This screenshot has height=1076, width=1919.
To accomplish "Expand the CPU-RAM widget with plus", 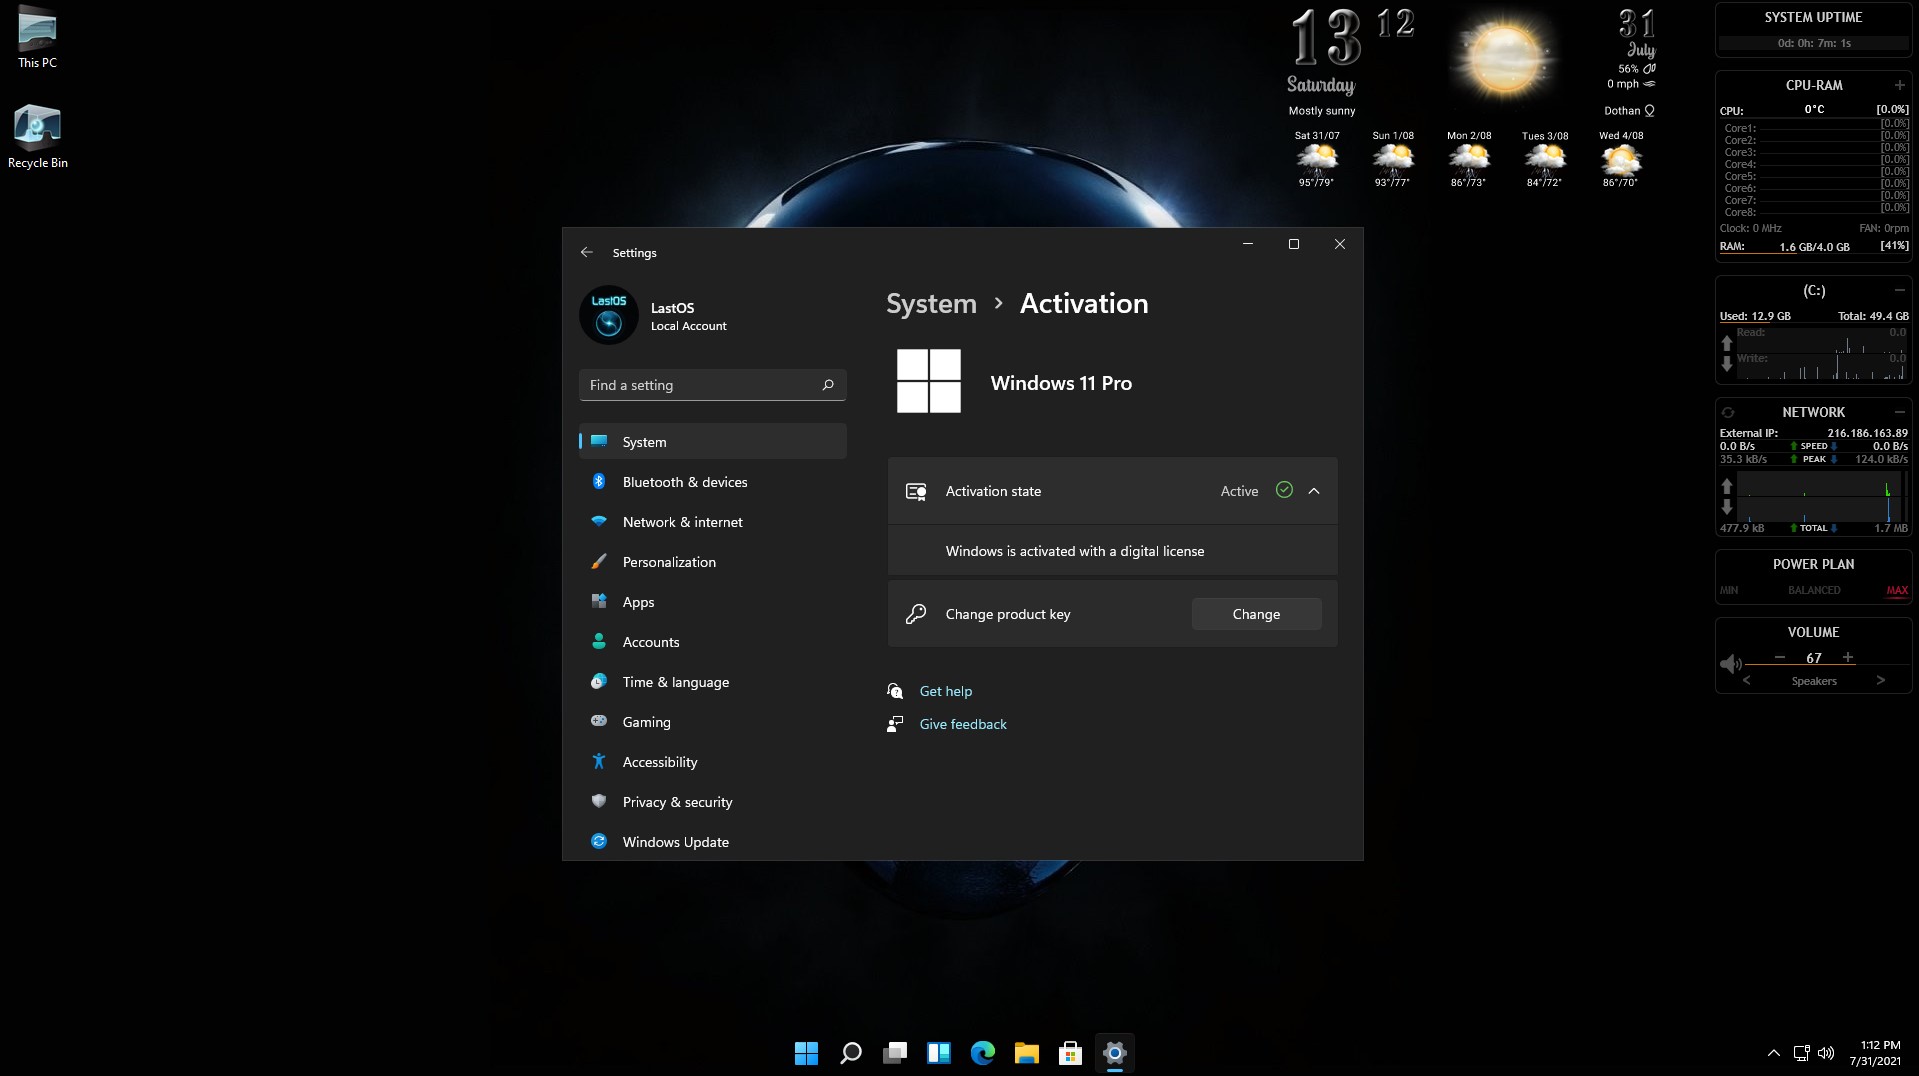I will 1899,85.
